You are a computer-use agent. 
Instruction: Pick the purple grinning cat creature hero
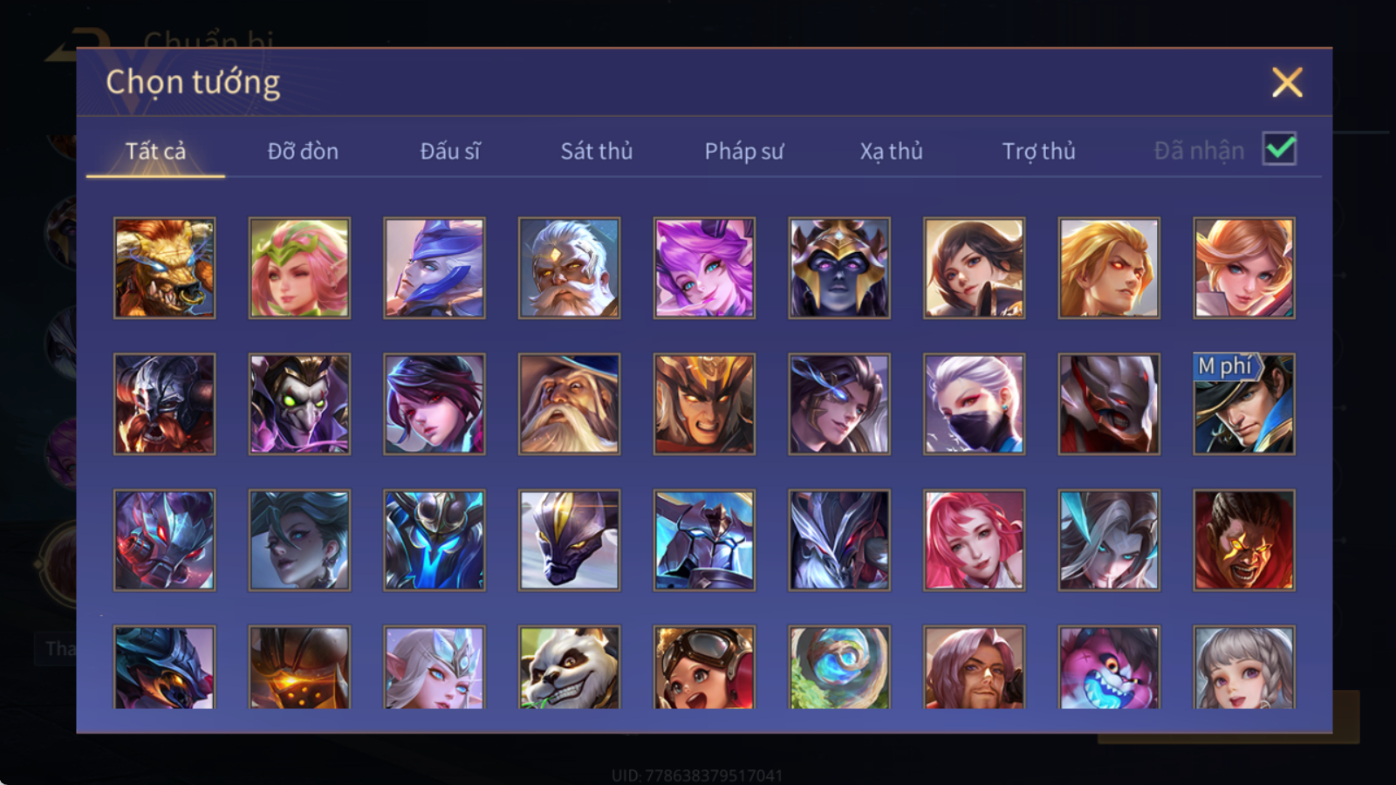[x=1109, y=668]
